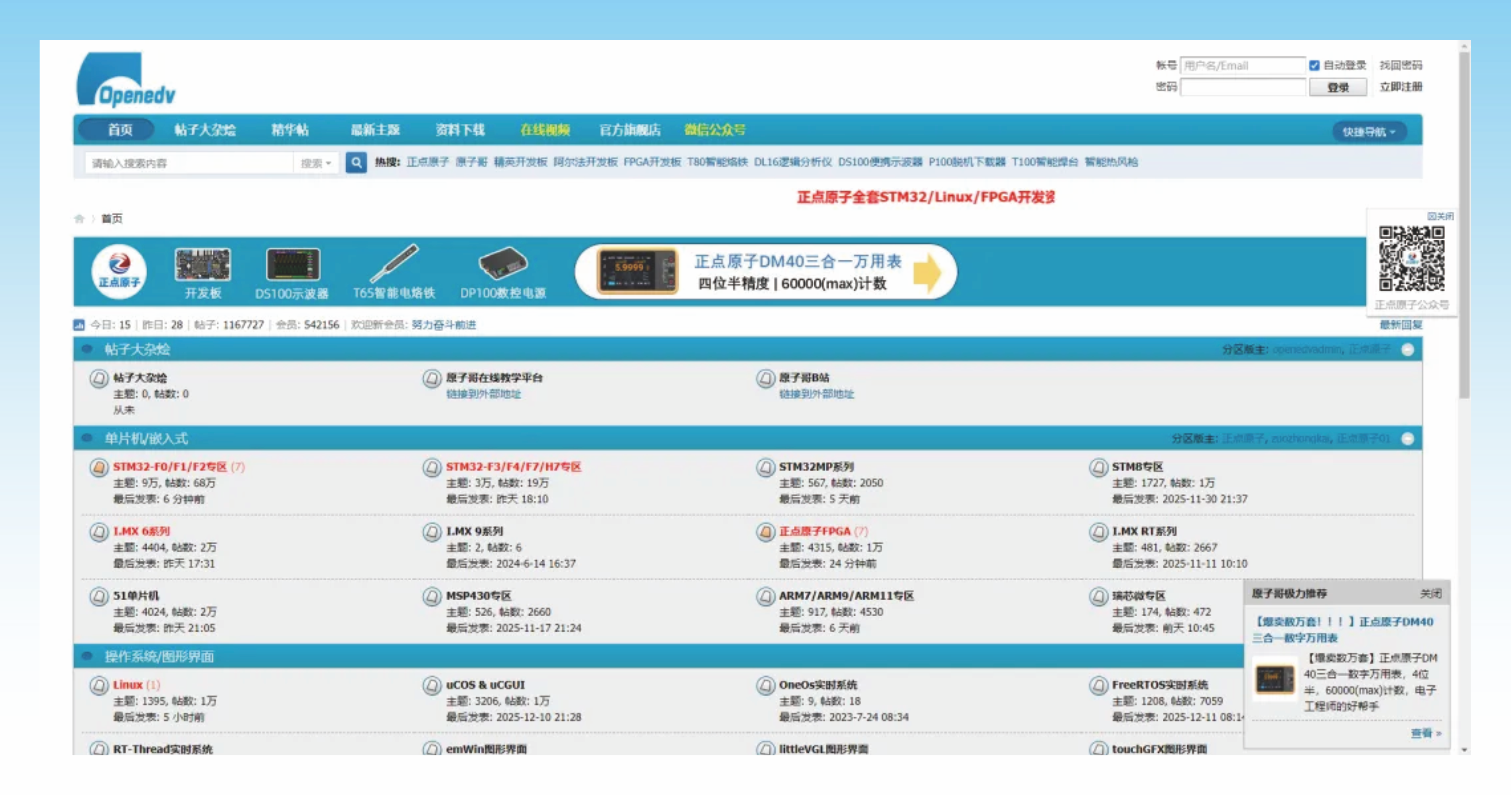1511x795 pixels.
Task: Click the 用户名/Email input field
Action: [x=1242, y=66]
